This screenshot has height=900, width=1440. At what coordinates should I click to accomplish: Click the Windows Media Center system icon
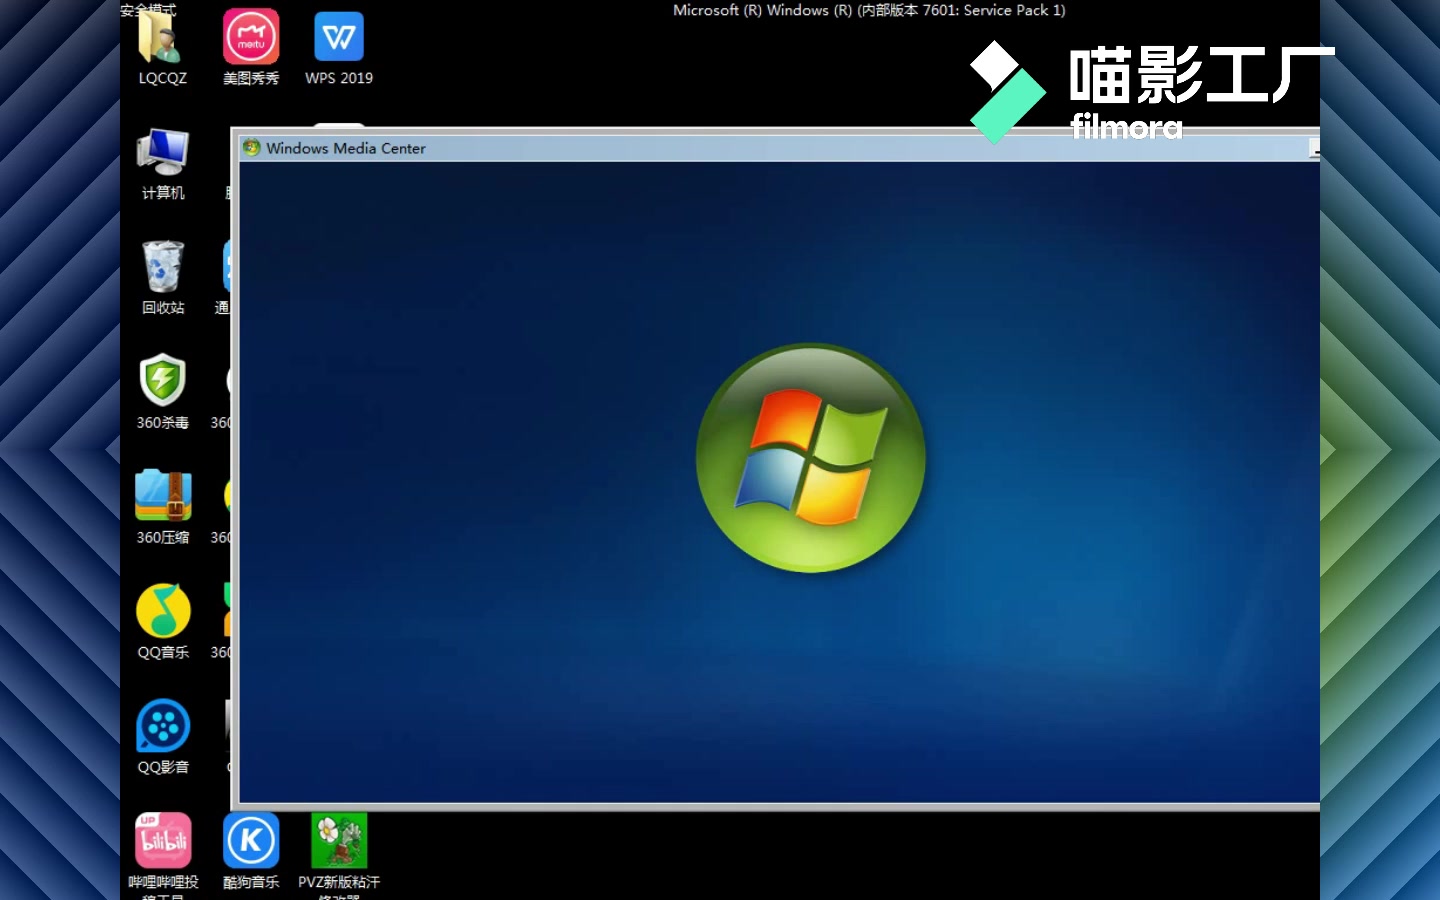point(251,148)
